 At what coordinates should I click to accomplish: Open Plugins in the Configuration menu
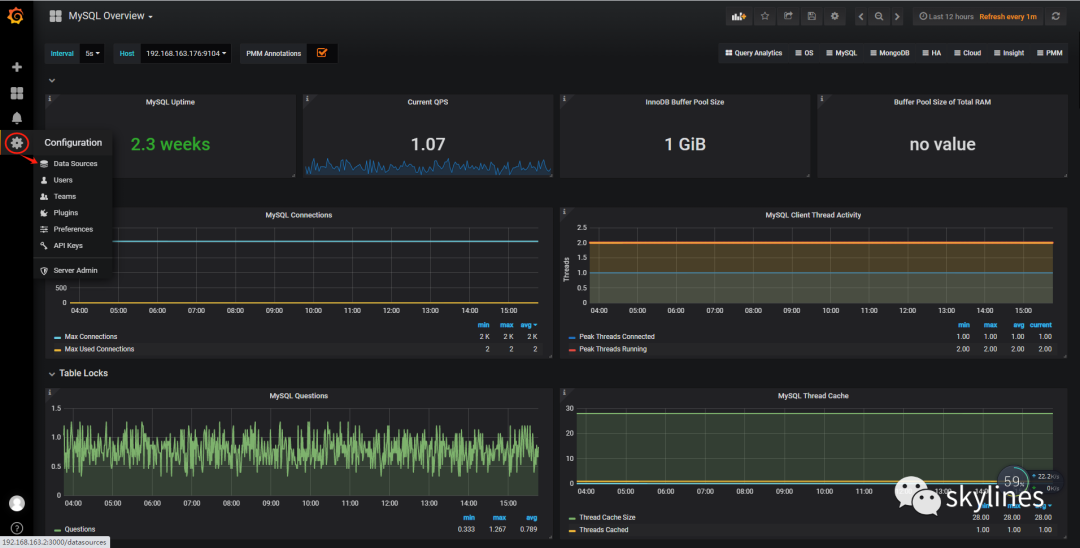65,213
